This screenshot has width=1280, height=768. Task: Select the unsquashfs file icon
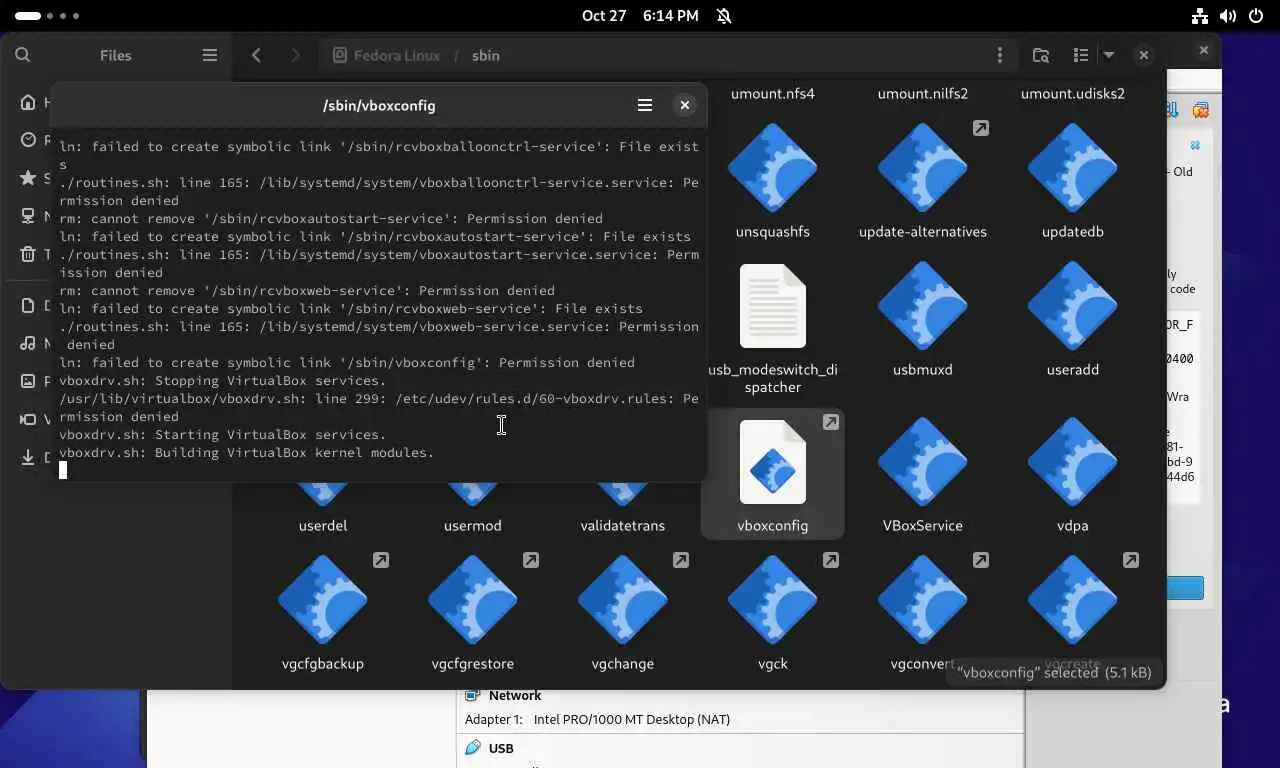[773, 168]
